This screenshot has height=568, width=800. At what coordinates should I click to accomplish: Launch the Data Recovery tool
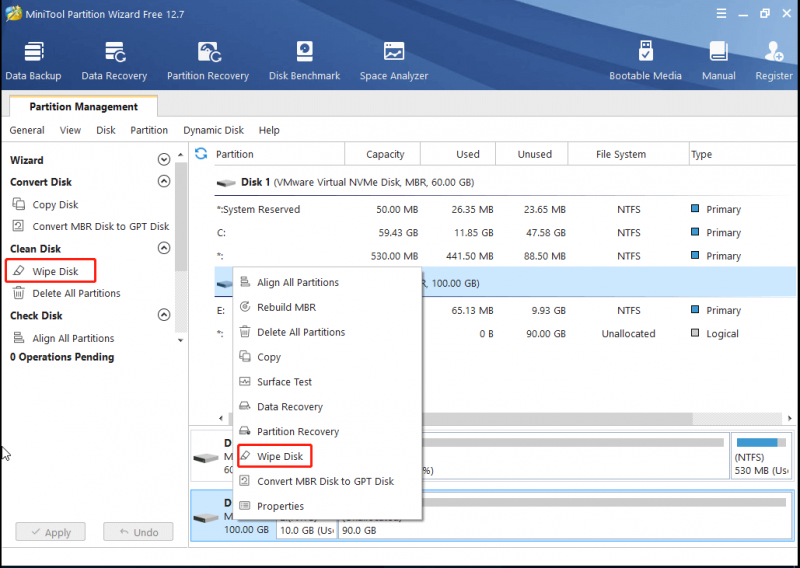tap(114, 61)
